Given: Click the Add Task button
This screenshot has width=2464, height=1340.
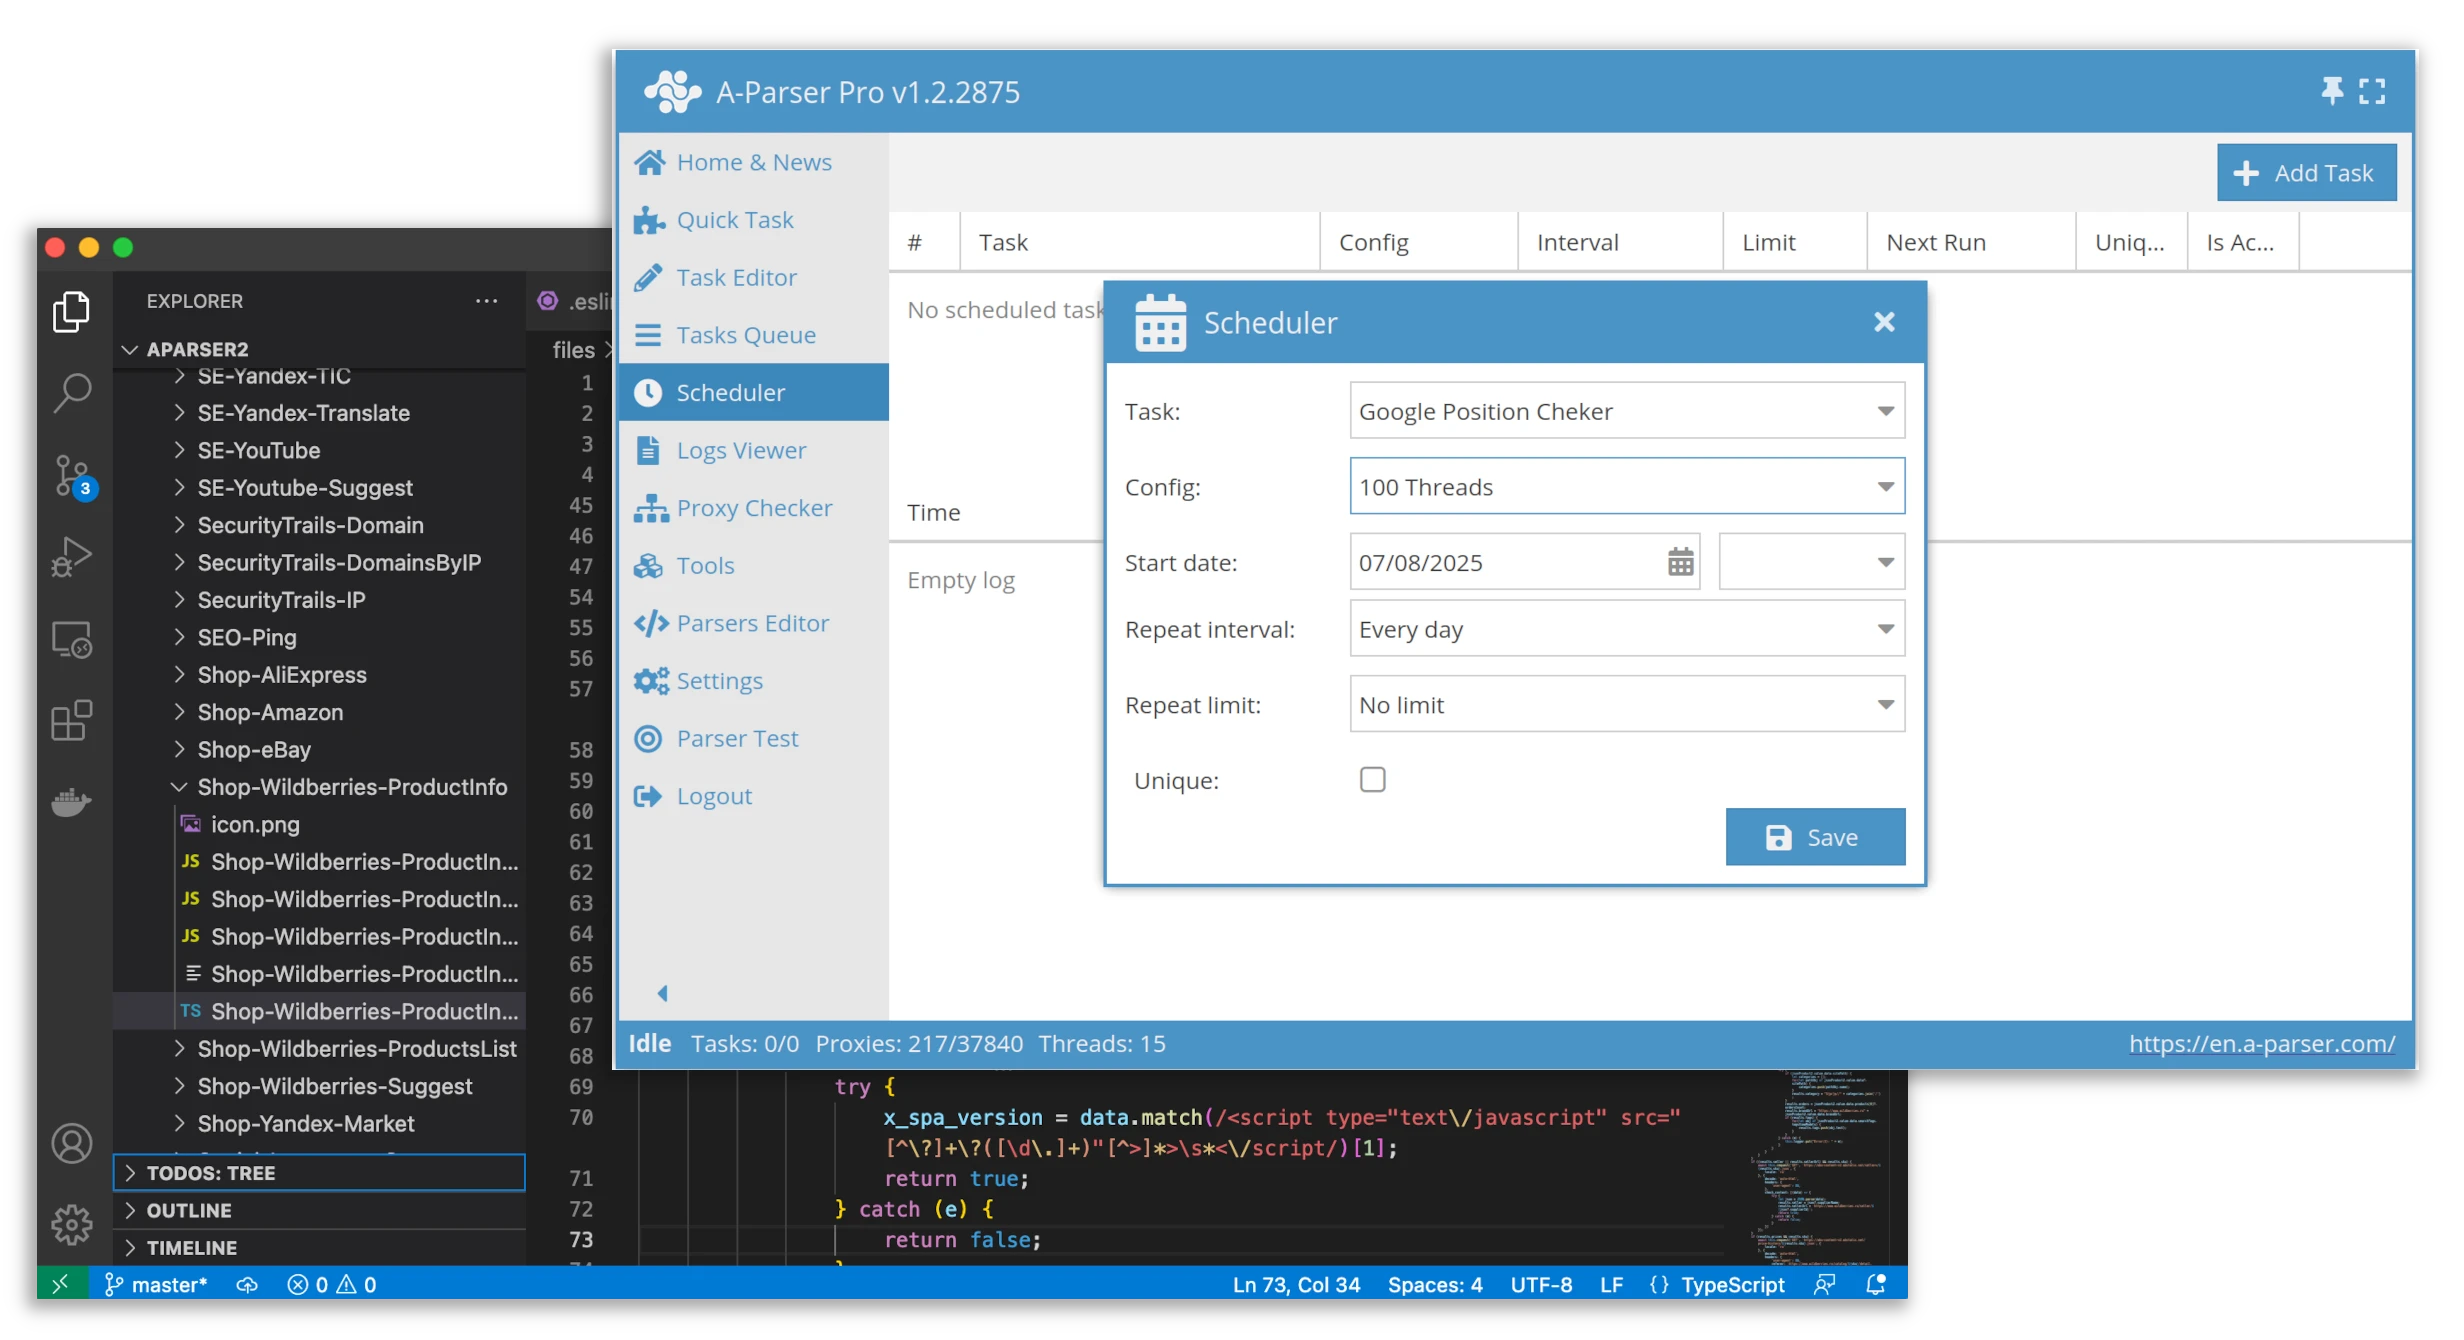Looking at the screenshot, I should (2306, 171).
